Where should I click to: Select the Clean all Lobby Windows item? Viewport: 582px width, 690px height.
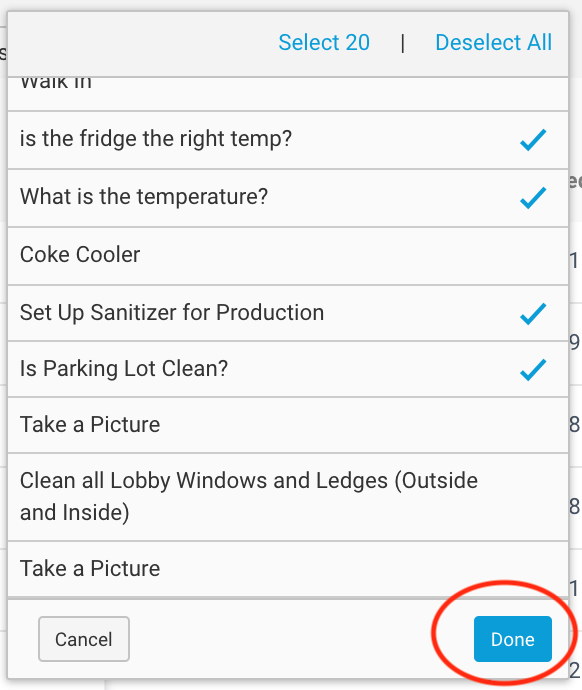[288, 497]
